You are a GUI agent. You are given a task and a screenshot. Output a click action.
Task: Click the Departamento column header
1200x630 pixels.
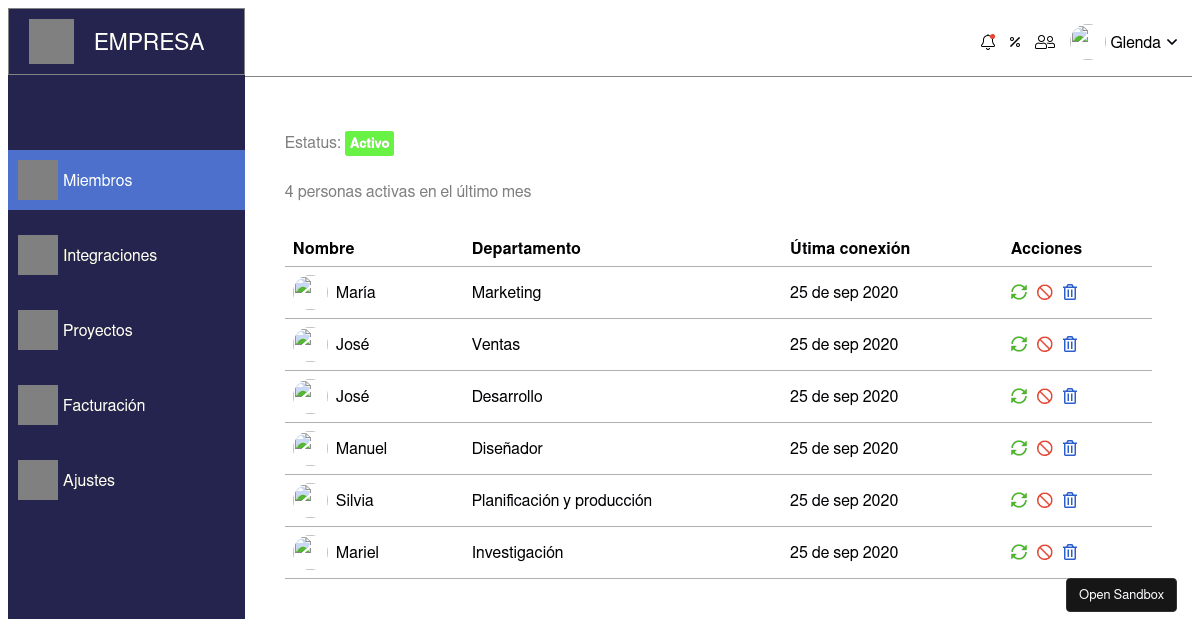point(526,248)
